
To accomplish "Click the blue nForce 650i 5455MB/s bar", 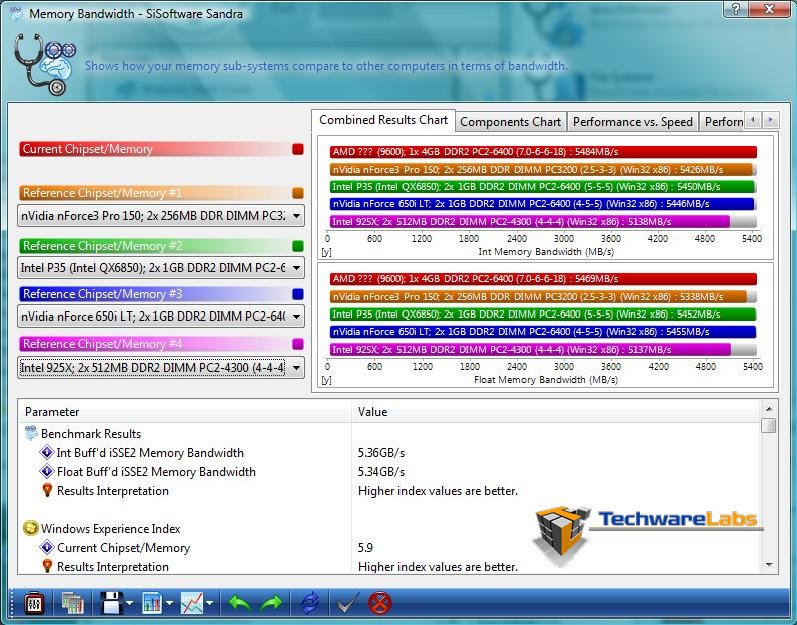I will (x=542, y=332).
